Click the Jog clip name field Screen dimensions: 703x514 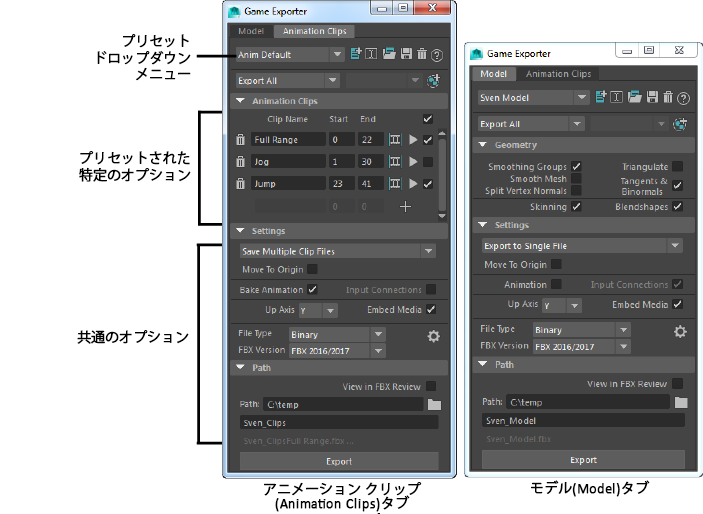[x=288, y=161]
